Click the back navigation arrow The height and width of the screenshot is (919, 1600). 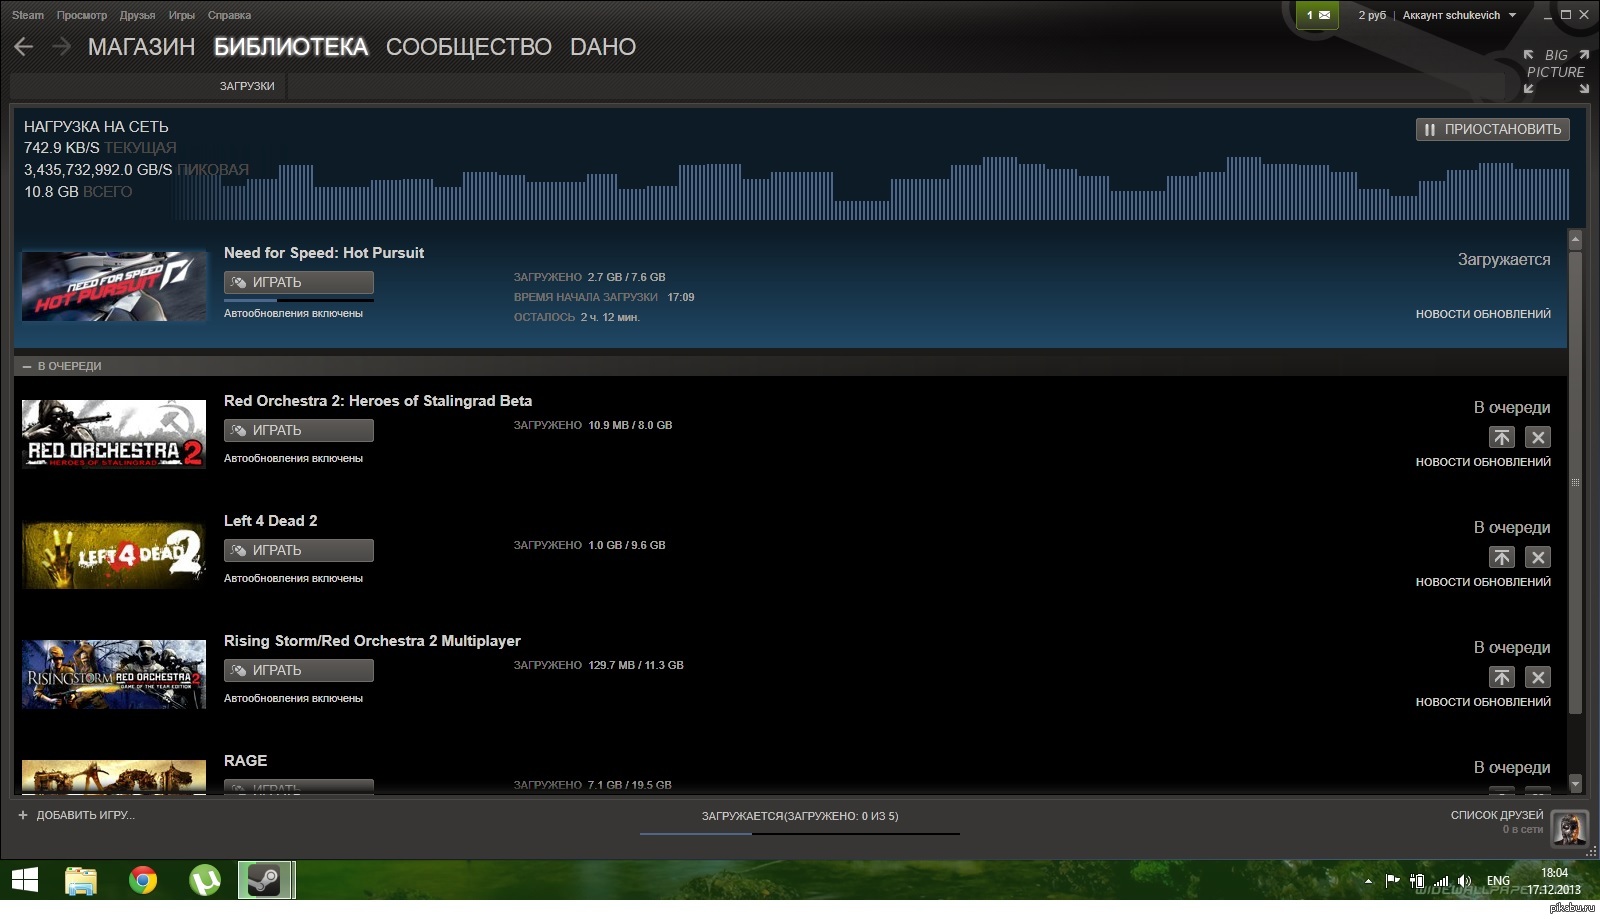click(x=24, y=47)
